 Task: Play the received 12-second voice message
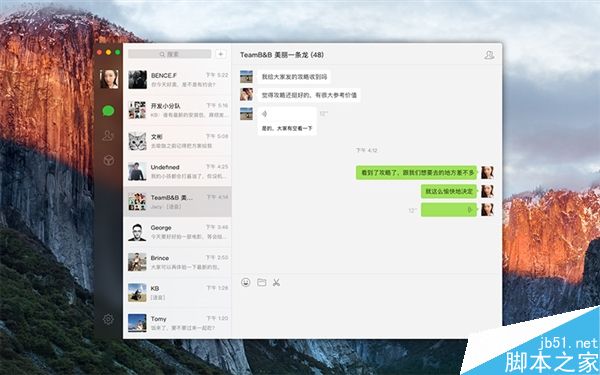(287, 114)
